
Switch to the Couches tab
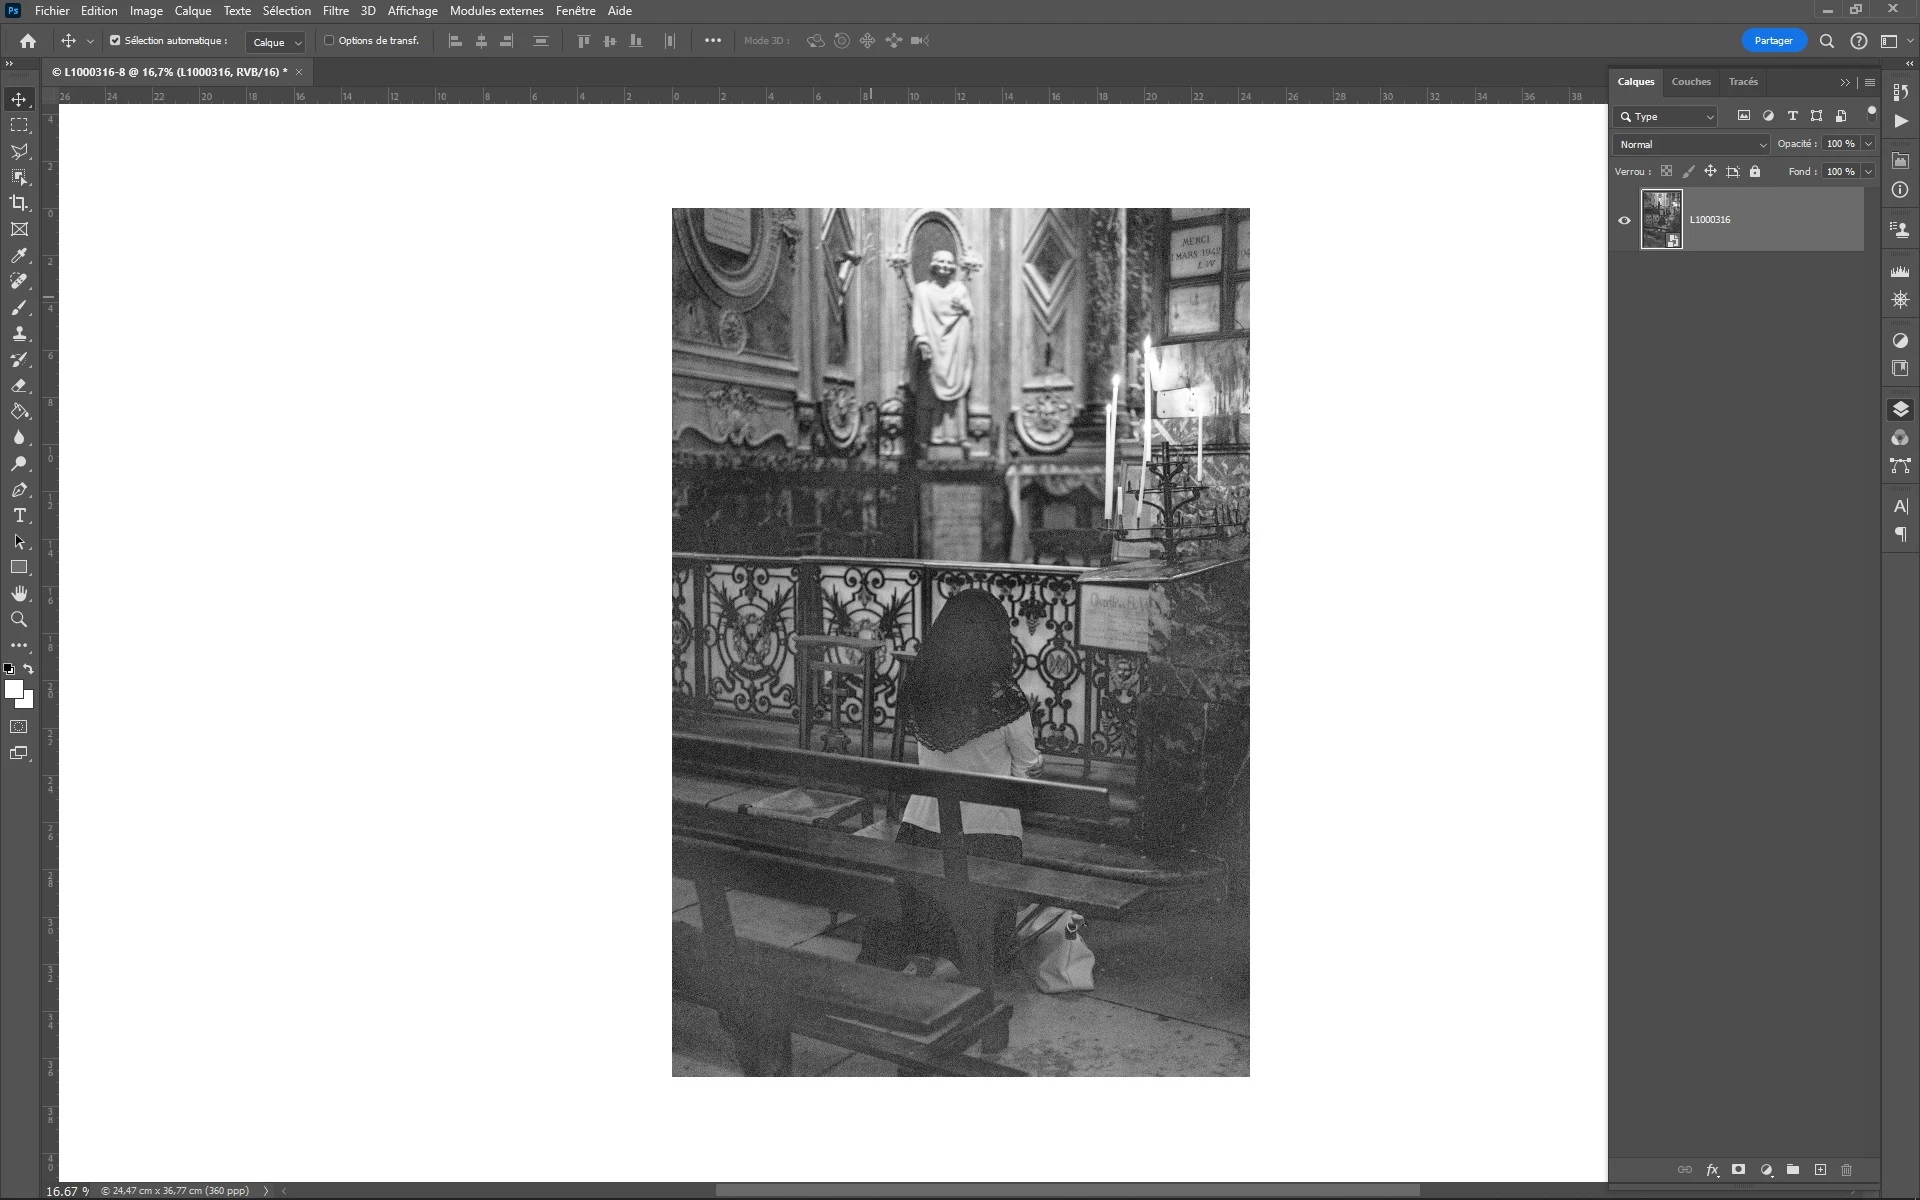[x=1690, y=82]
